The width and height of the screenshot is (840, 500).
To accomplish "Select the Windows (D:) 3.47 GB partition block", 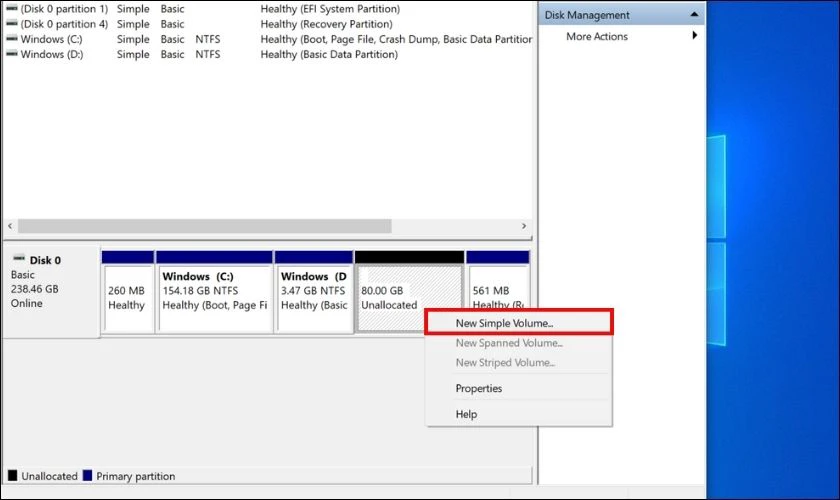I will coord(314,297).
